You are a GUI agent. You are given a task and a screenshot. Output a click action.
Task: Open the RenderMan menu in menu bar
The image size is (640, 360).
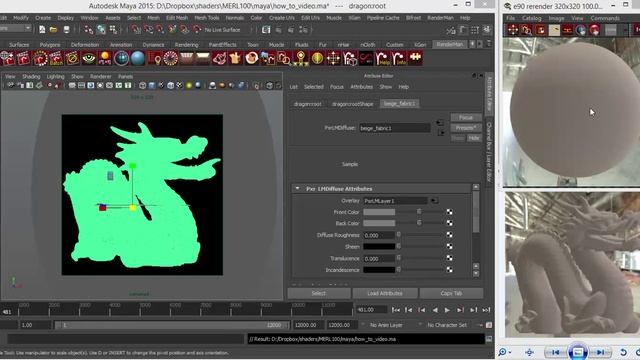pos(440,18)
